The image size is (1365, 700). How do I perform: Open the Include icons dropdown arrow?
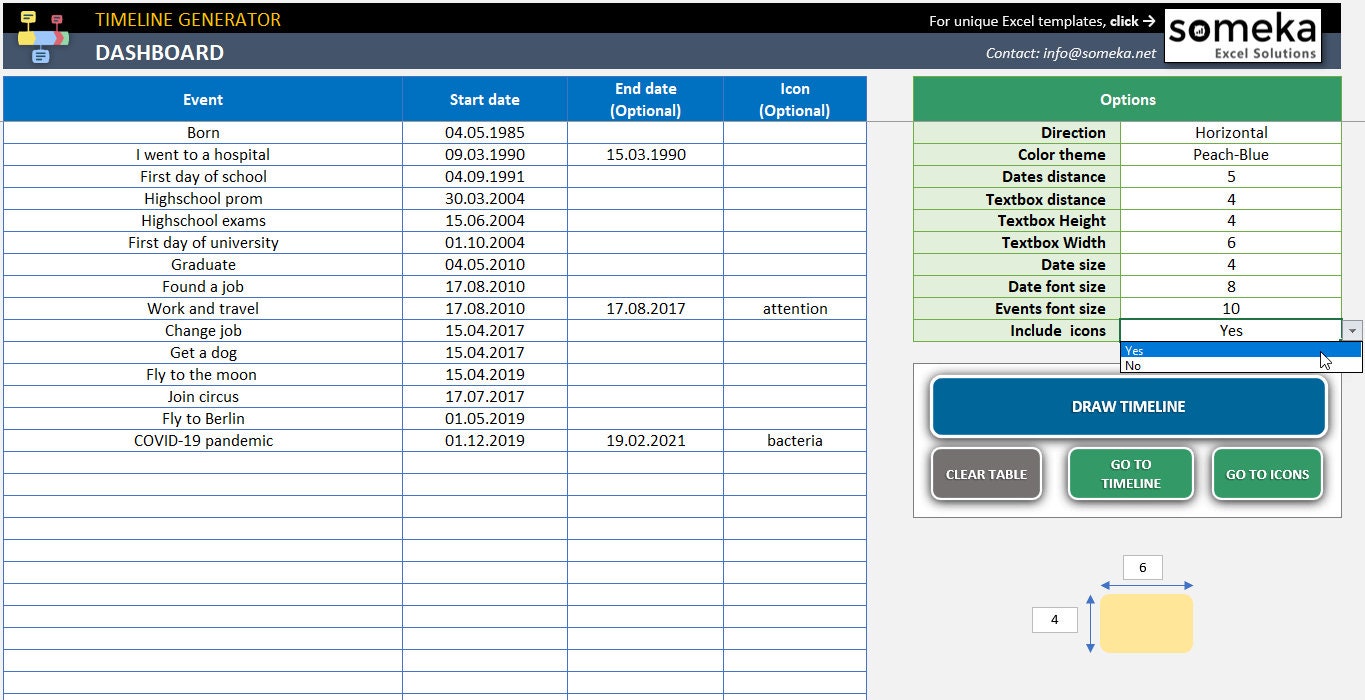[1352, 330]
